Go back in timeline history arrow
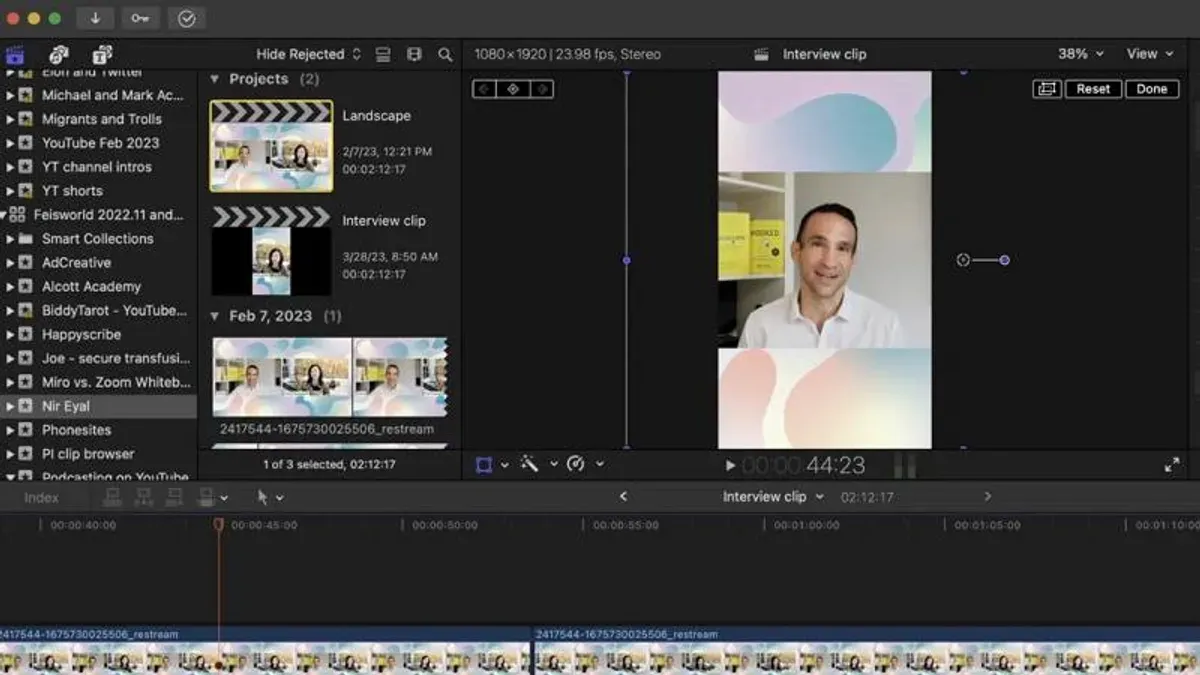 coord(623,496)
